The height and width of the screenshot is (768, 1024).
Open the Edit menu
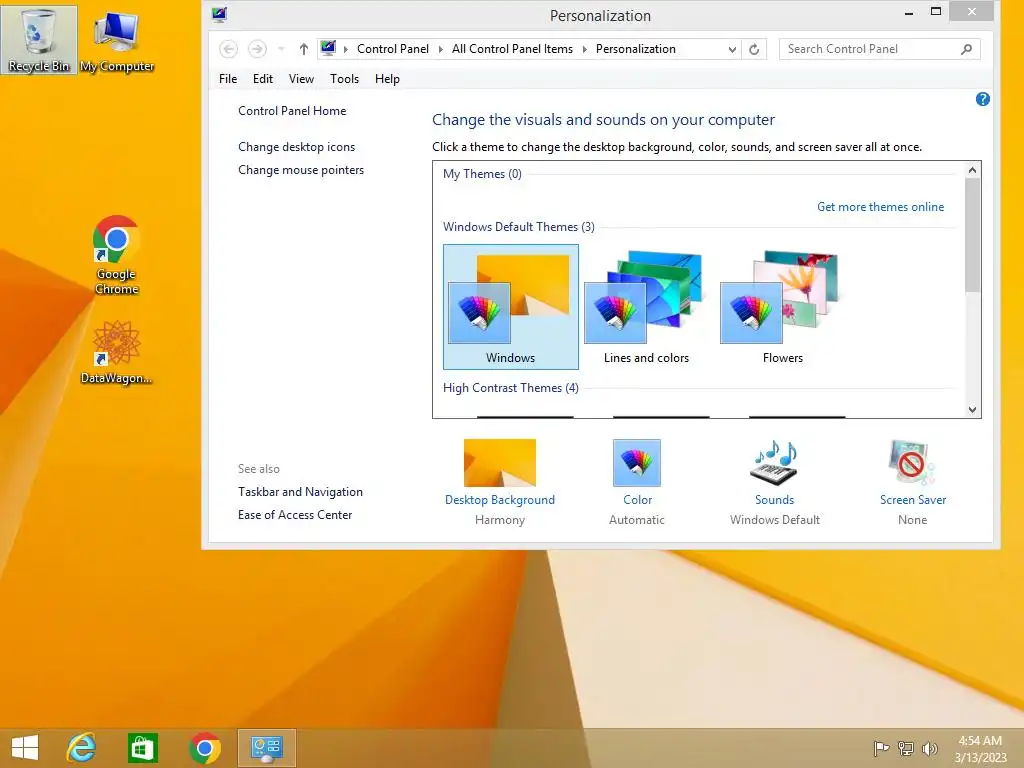click(263, 79)
